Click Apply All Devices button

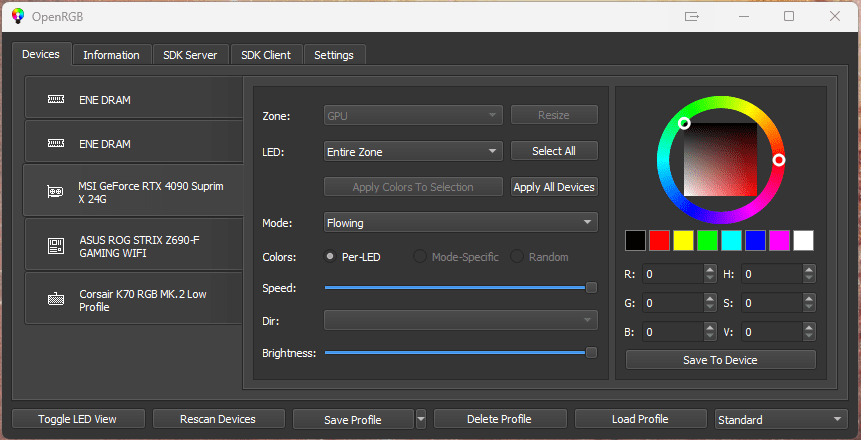click(x=554, y=187)
